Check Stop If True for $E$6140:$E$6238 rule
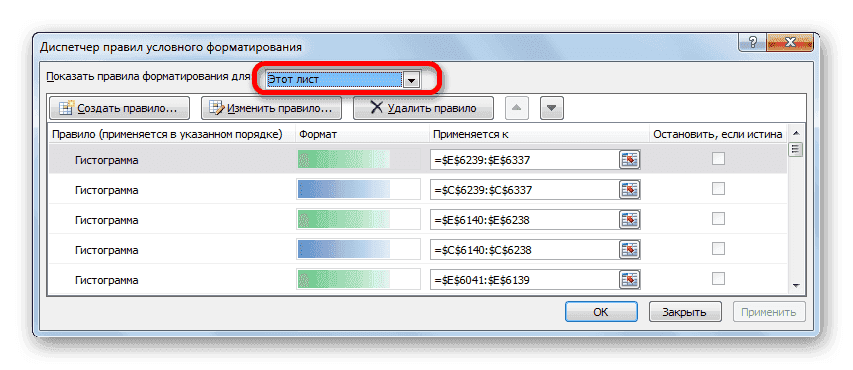Image resolution: width=853 pixels, height=370 pixels. (719, 219)
